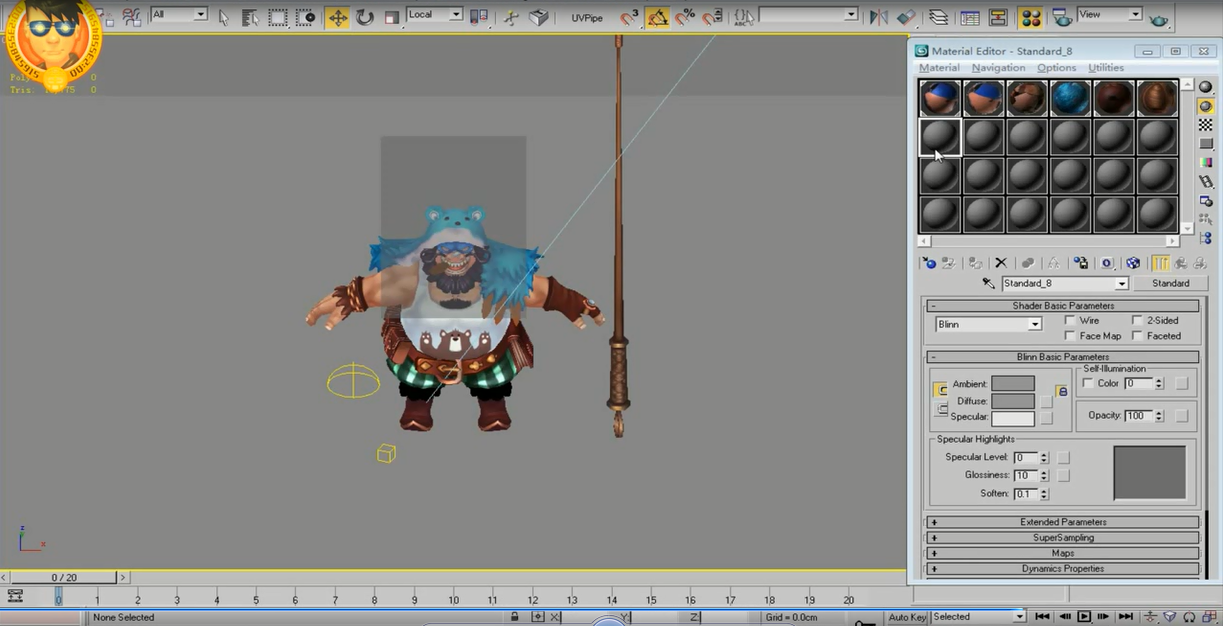Collapse the Blinn Basic Parameters rollout
Screen dimensions: 1223x626
click(x=1062, y=357)
